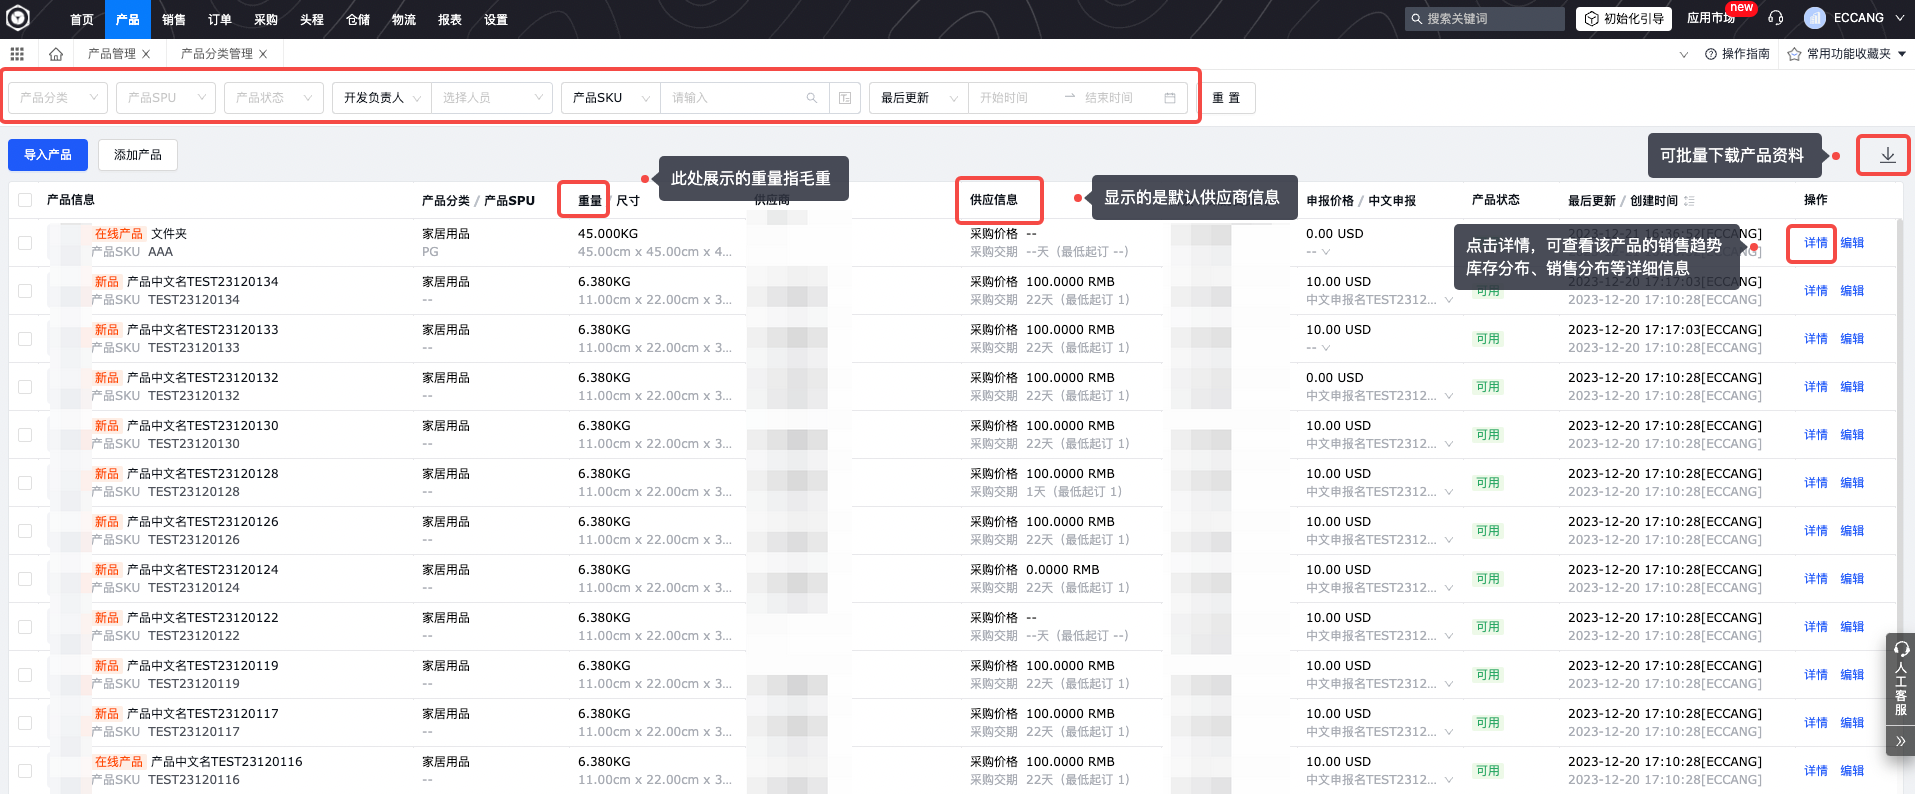
Task: Expand the 产品状态 dropdown
Action: 273,98
